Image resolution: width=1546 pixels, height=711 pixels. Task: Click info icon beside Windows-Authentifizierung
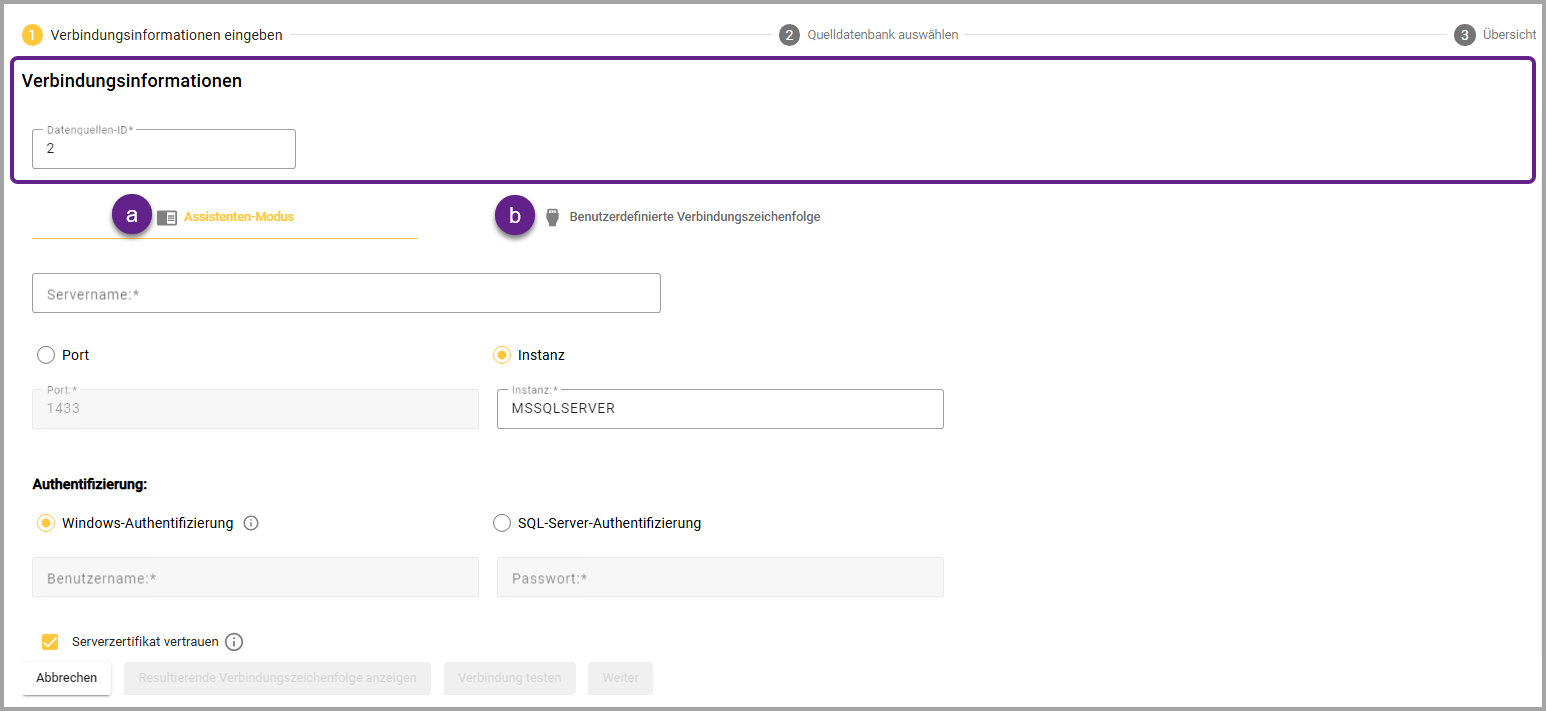[251, 523]
